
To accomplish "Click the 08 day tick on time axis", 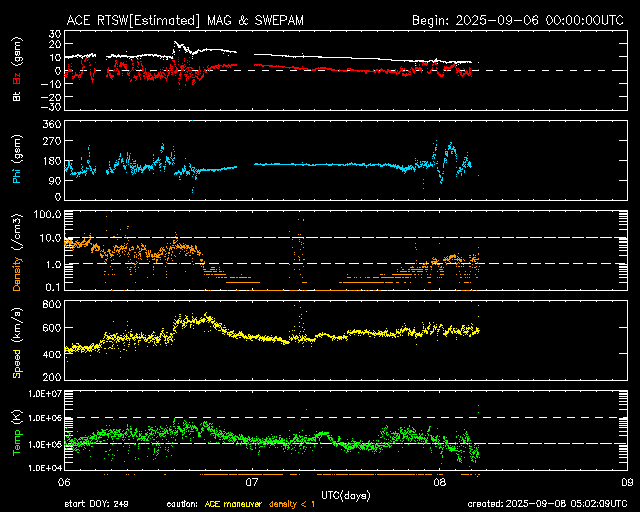I will (440, 482).
